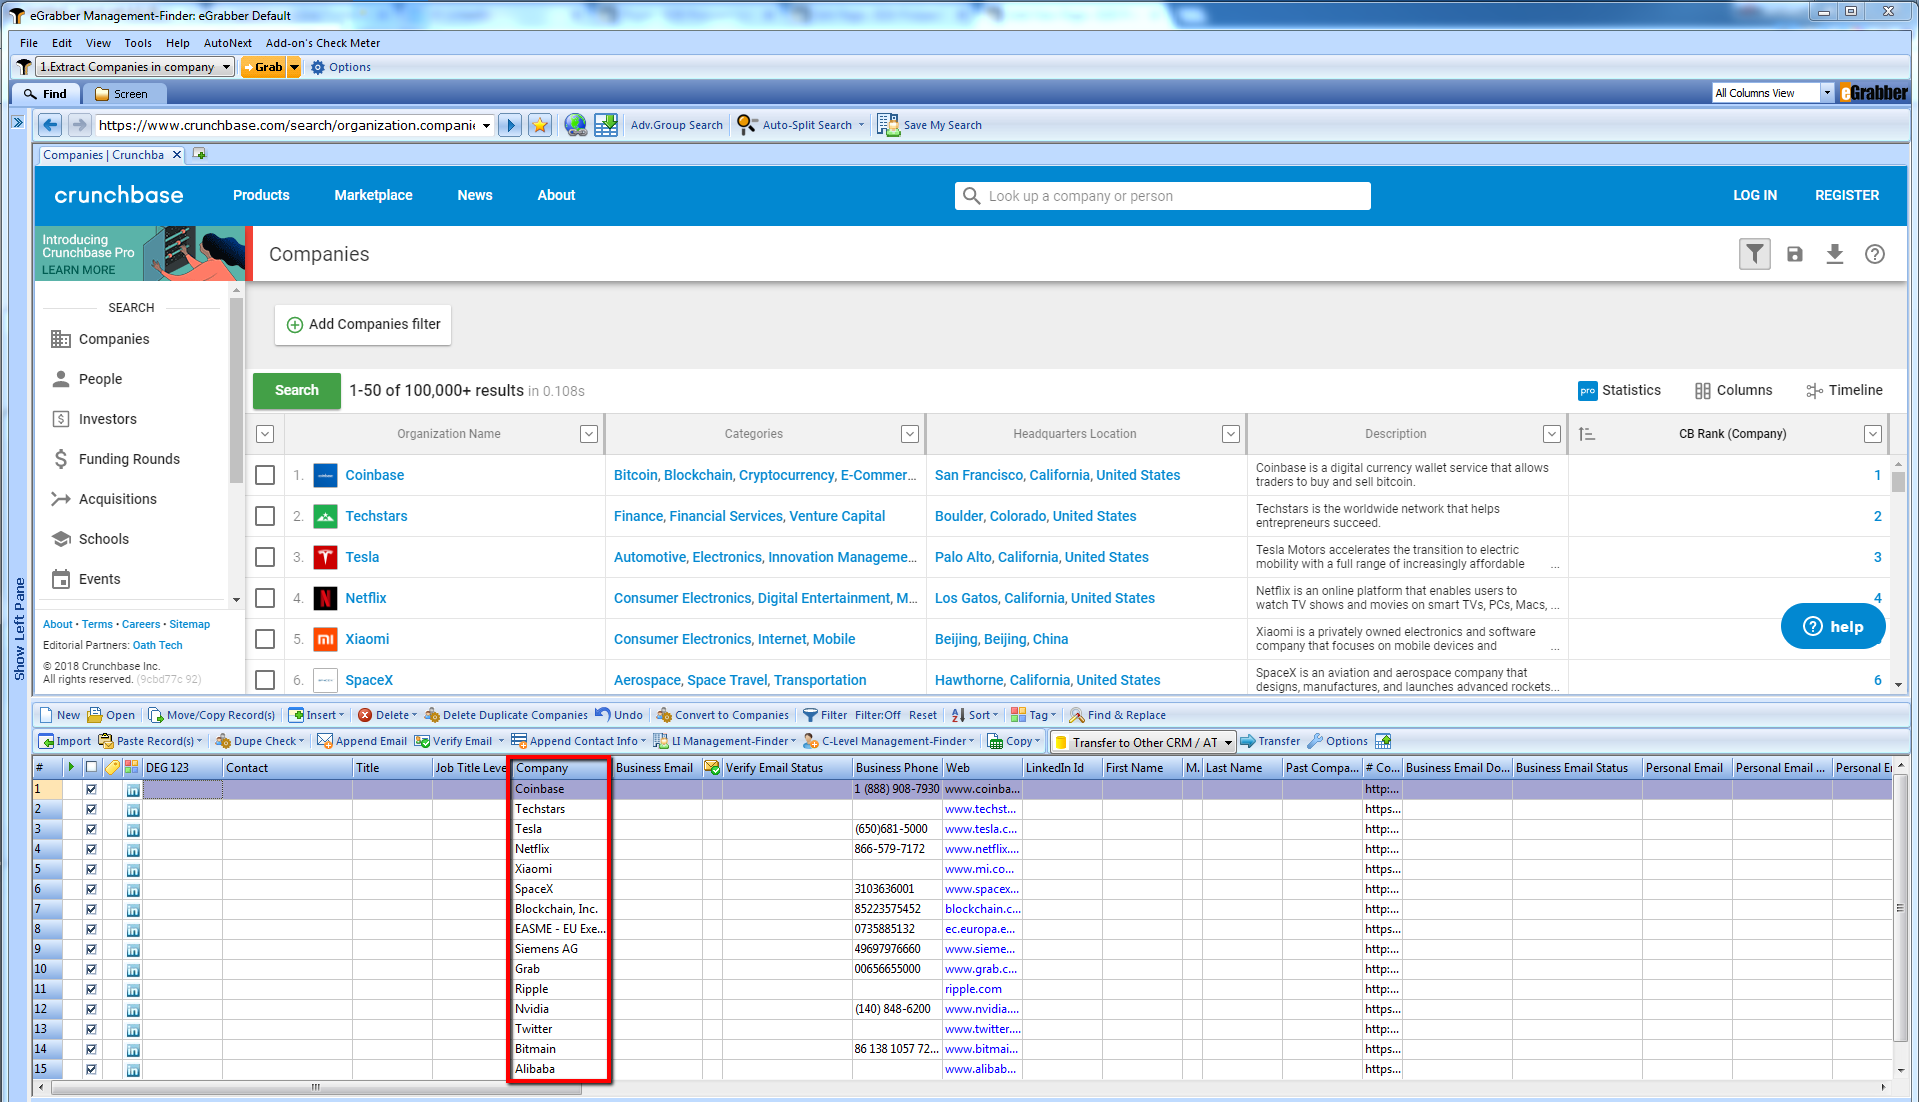Click grid horizontal scrollbar thumb

(x=316, y=1088)
